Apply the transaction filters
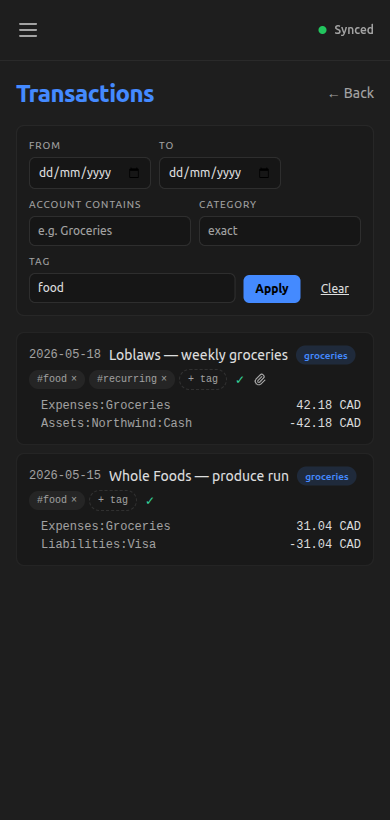This screenshot has width=390, height=820. (272, 289)
